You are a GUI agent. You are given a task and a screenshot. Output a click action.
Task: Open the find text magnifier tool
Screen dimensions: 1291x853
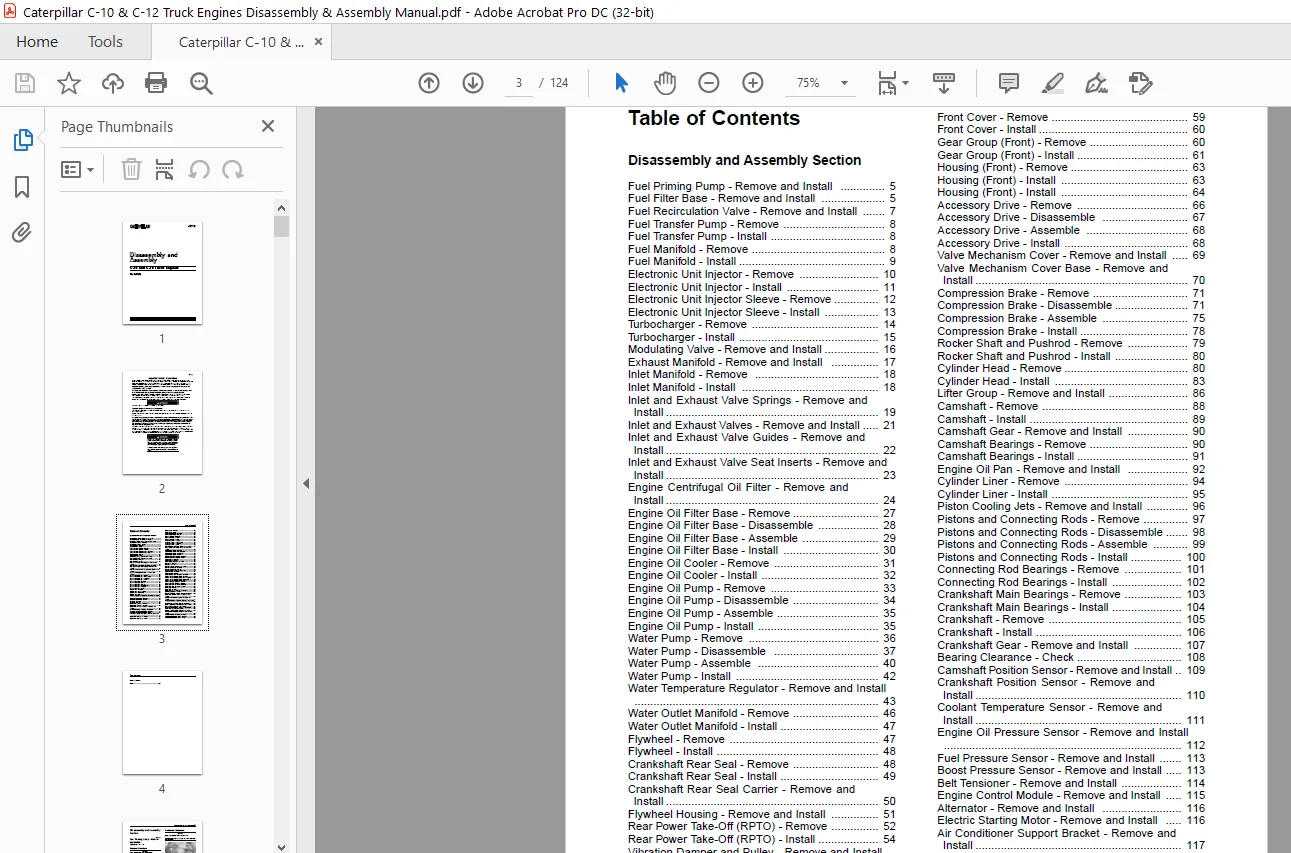tap(201, 83)
